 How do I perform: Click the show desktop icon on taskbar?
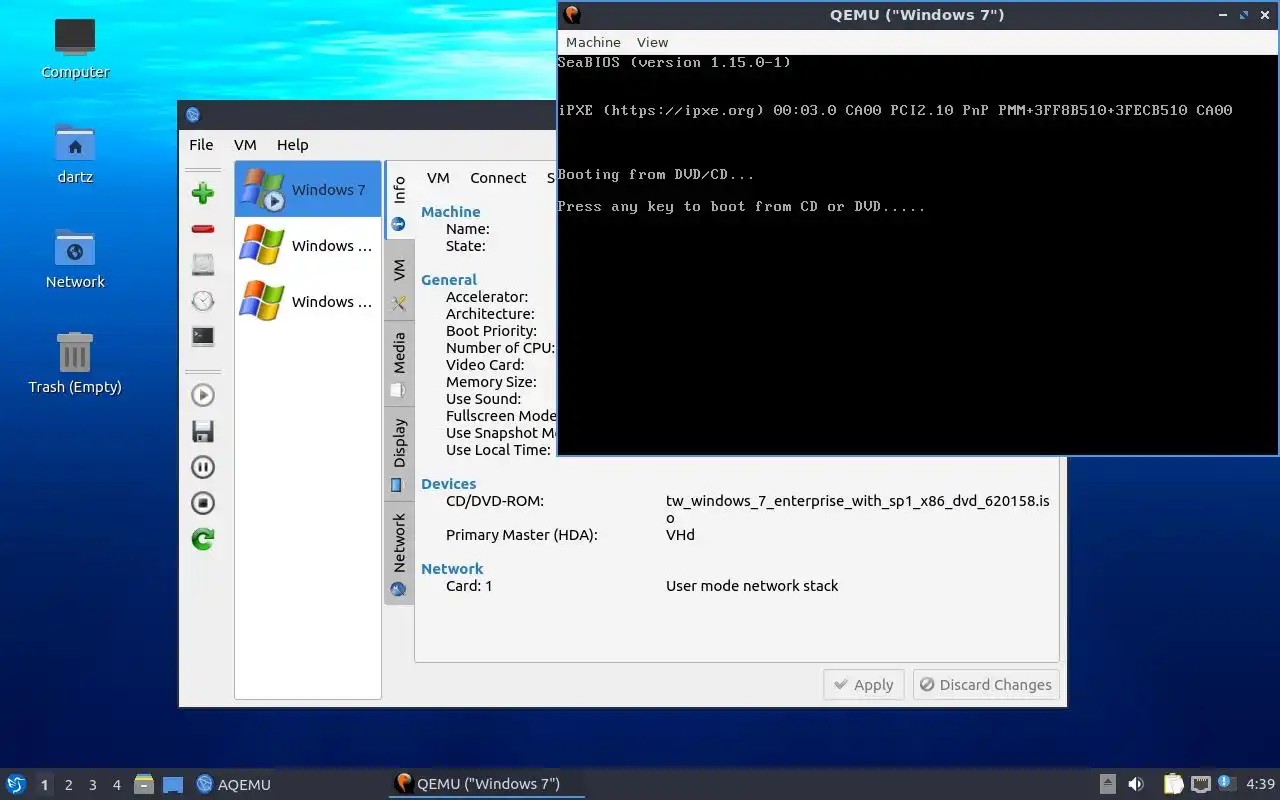[x=173, y=784]
